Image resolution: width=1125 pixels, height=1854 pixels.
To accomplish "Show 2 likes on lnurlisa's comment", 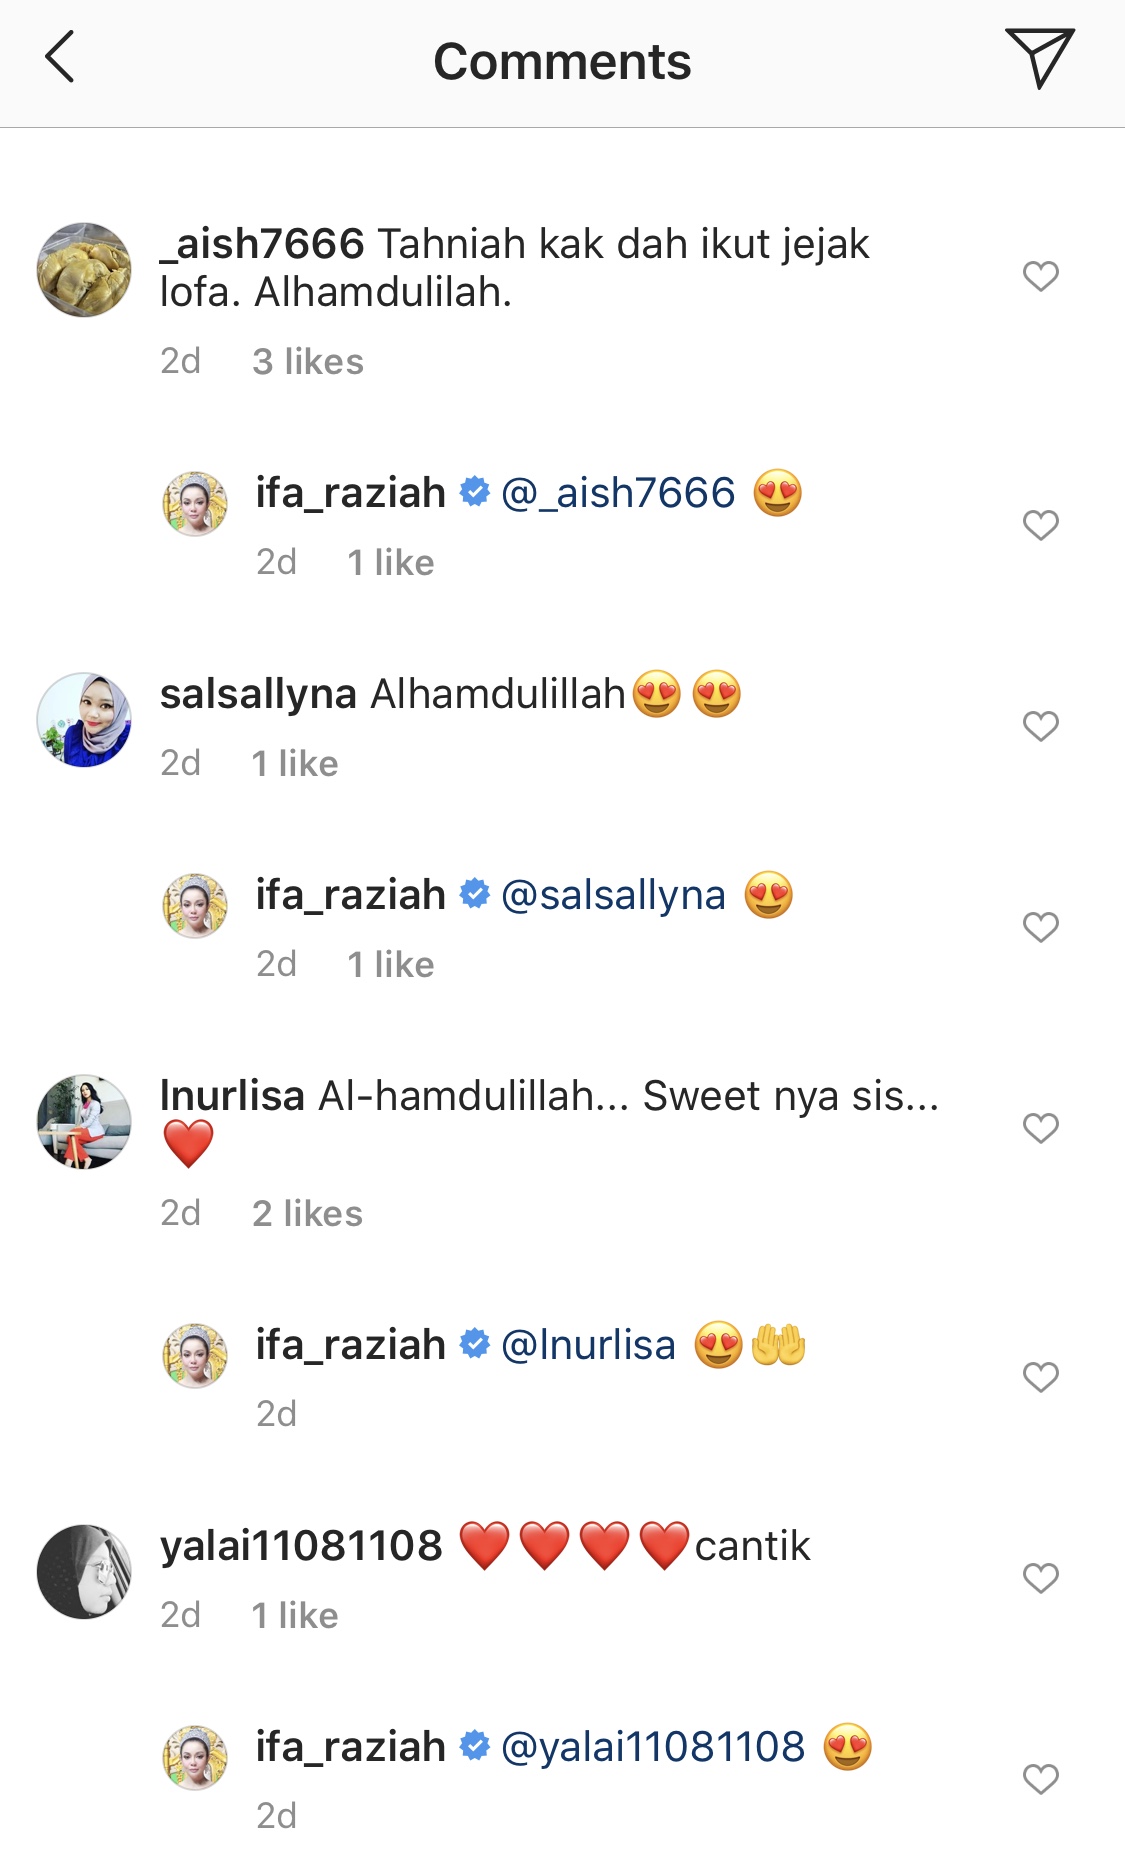I will click(x=308, y=1213).
